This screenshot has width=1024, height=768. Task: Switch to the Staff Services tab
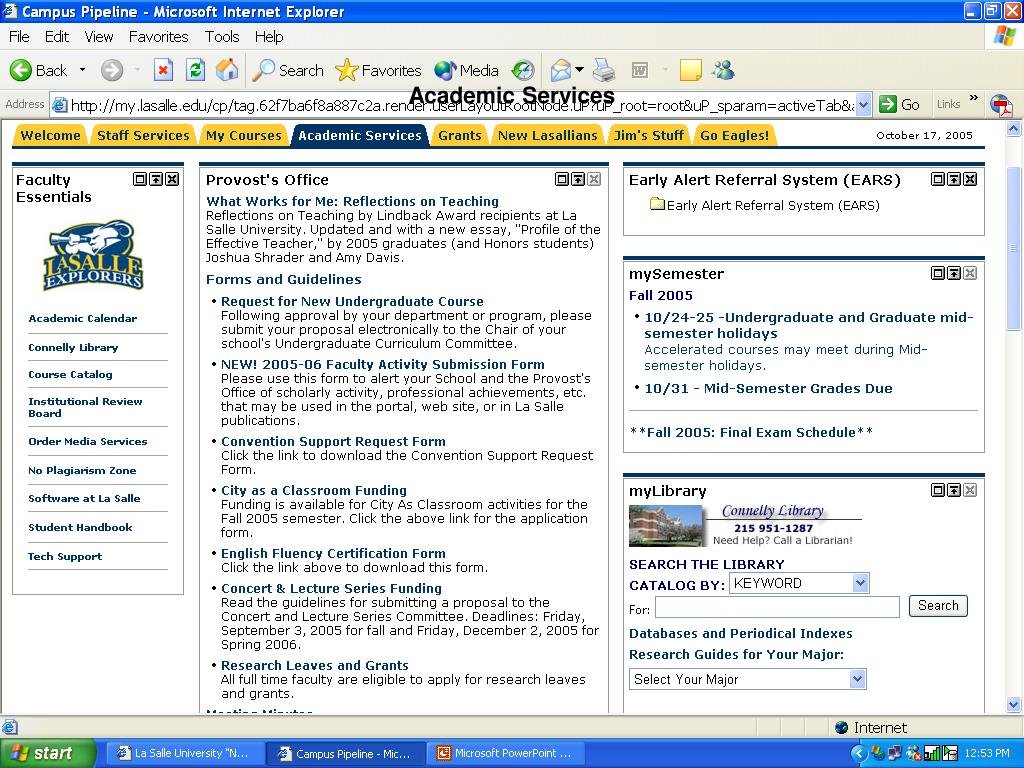(143, 135)
